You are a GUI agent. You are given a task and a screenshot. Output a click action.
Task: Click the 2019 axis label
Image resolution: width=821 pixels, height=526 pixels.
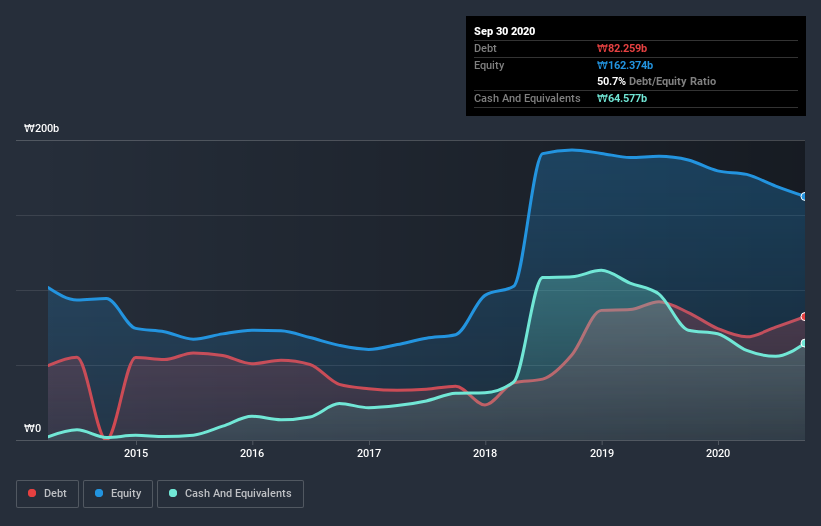point(602,453)
